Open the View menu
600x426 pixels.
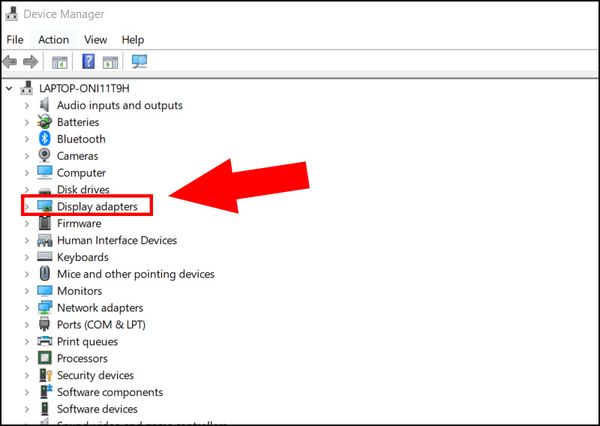[x=95, y=39]
